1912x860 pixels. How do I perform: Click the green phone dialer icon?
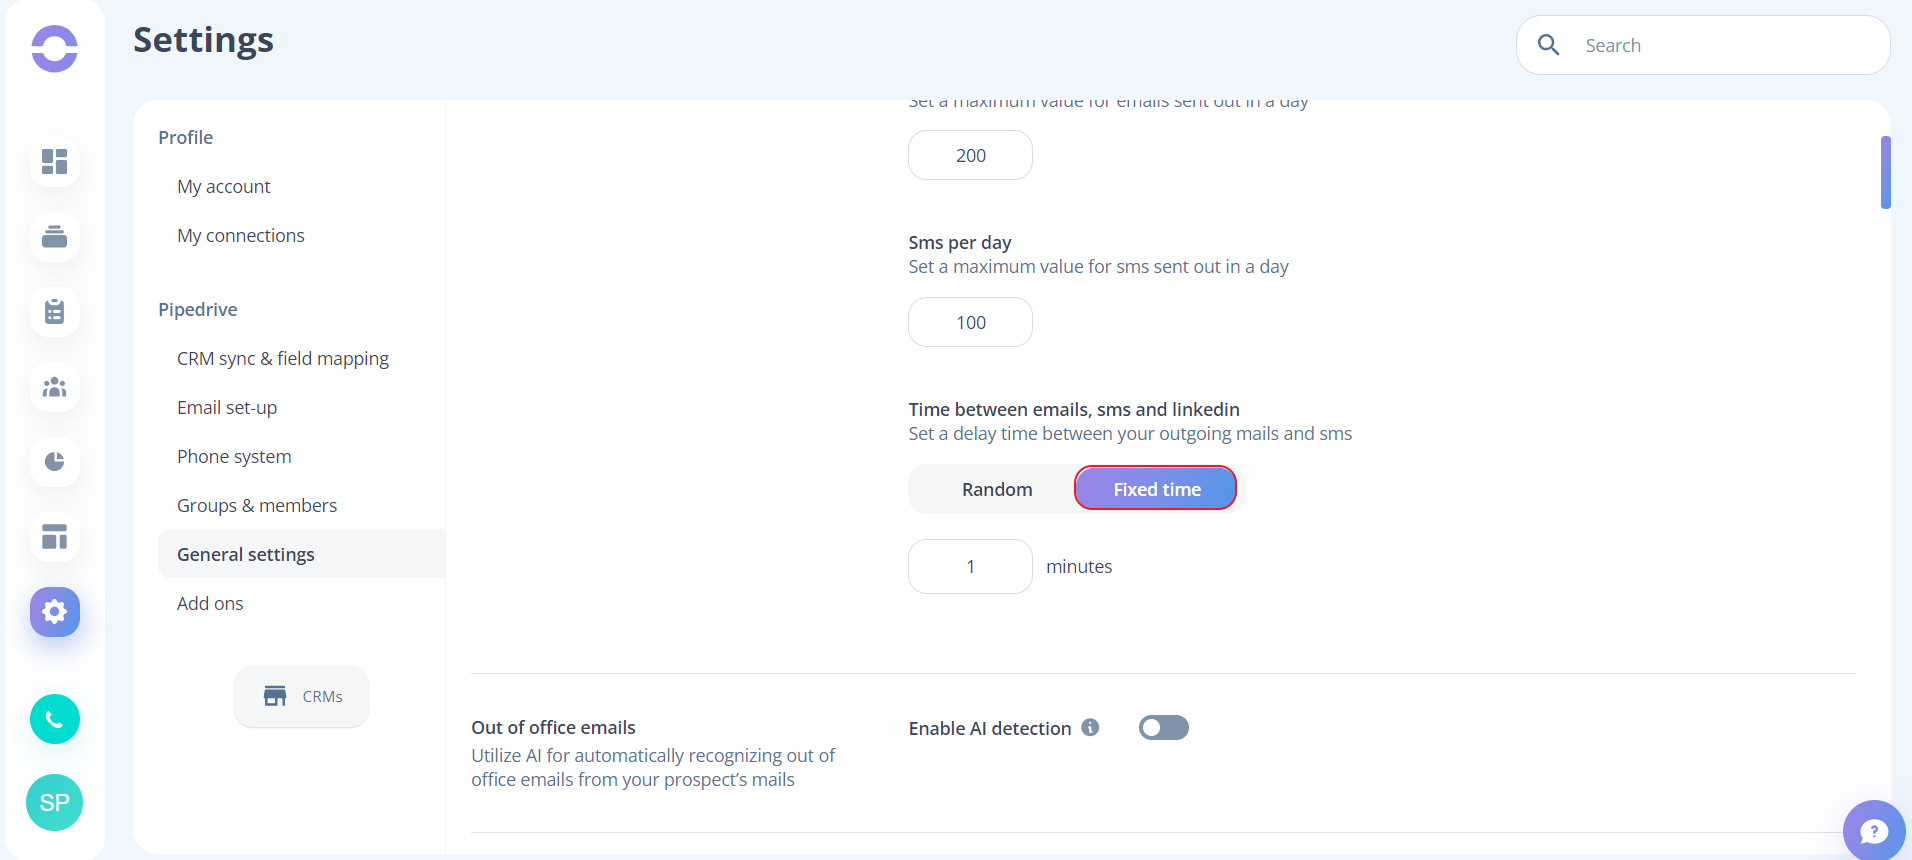click(x=55, y=719)
